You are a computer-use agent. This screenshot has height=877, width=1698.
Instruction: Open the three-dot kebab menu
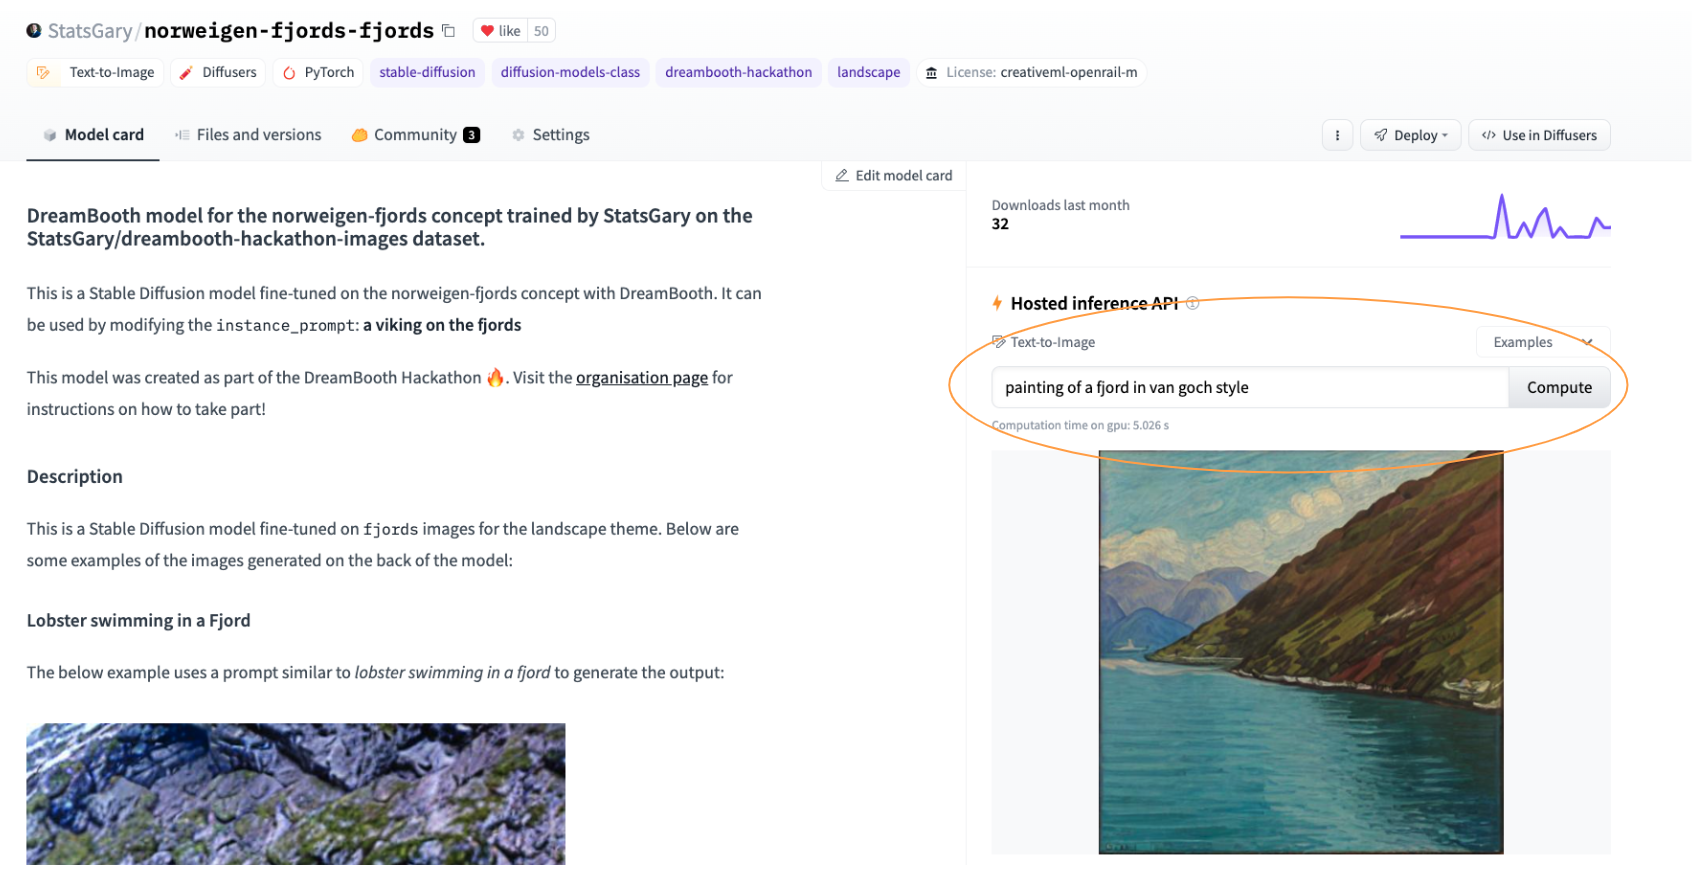[x=1337, y=134]
